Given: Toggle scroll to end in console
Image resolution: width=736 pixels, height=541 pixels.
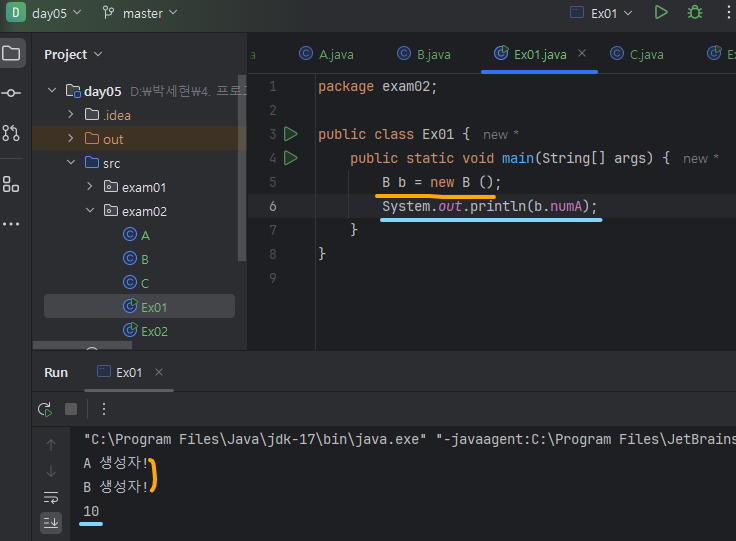Looking at the screenshot, I should point(51,521).
